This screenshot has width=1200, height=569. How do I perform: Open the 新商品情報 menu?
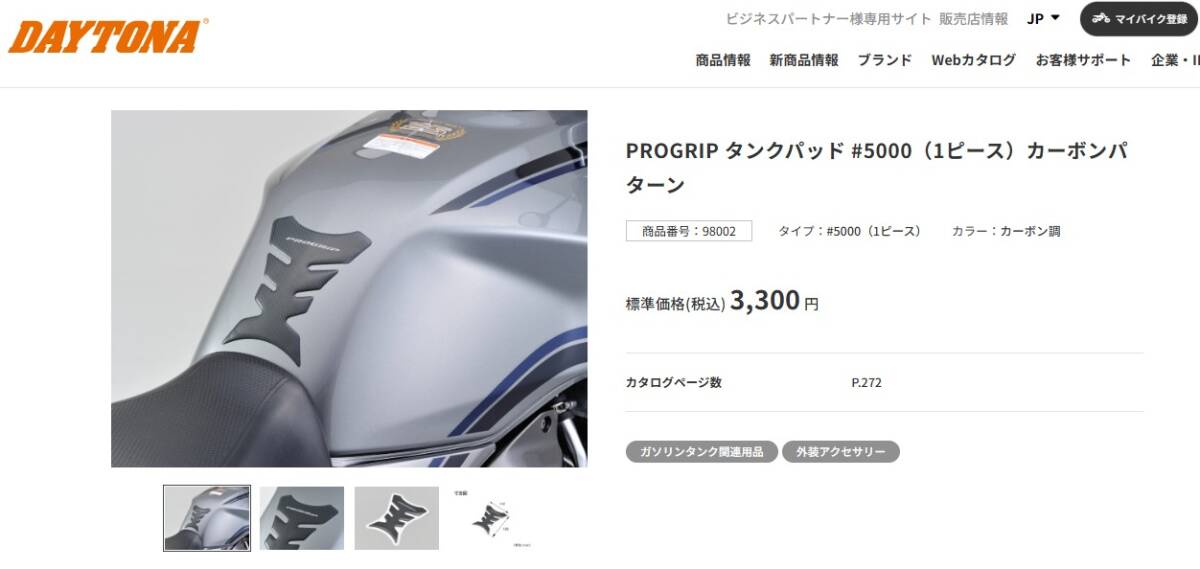pyautogui.click(x=804, y=60)
